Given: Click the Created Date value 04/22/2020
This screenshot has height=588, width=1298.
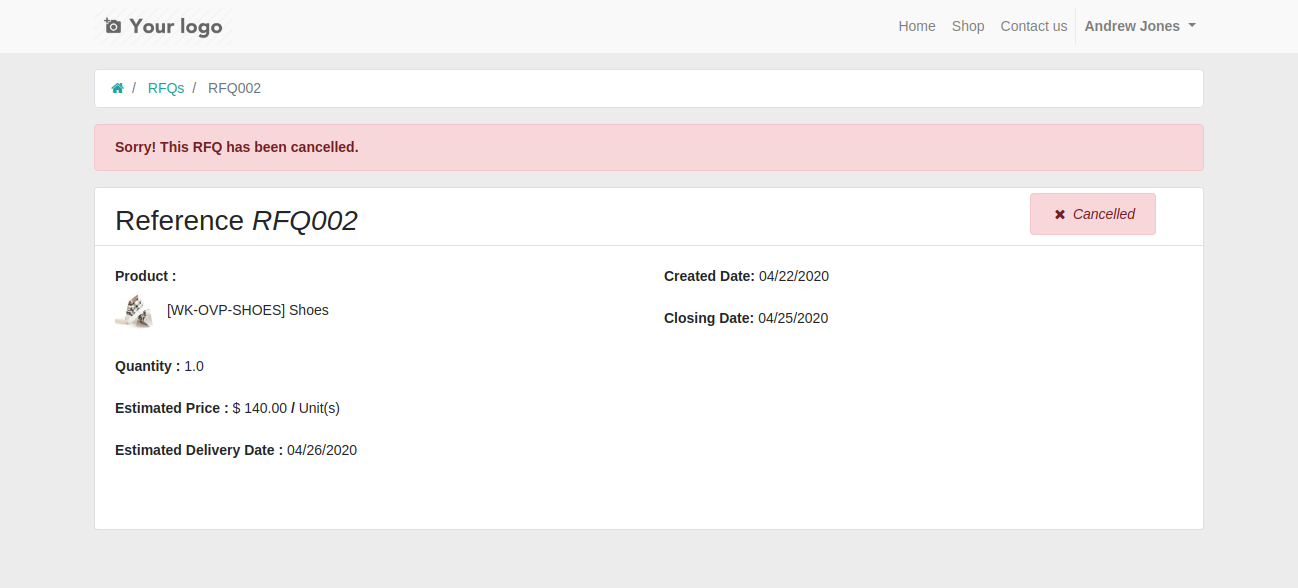Looking at the screenshot, I should [793, 276].
